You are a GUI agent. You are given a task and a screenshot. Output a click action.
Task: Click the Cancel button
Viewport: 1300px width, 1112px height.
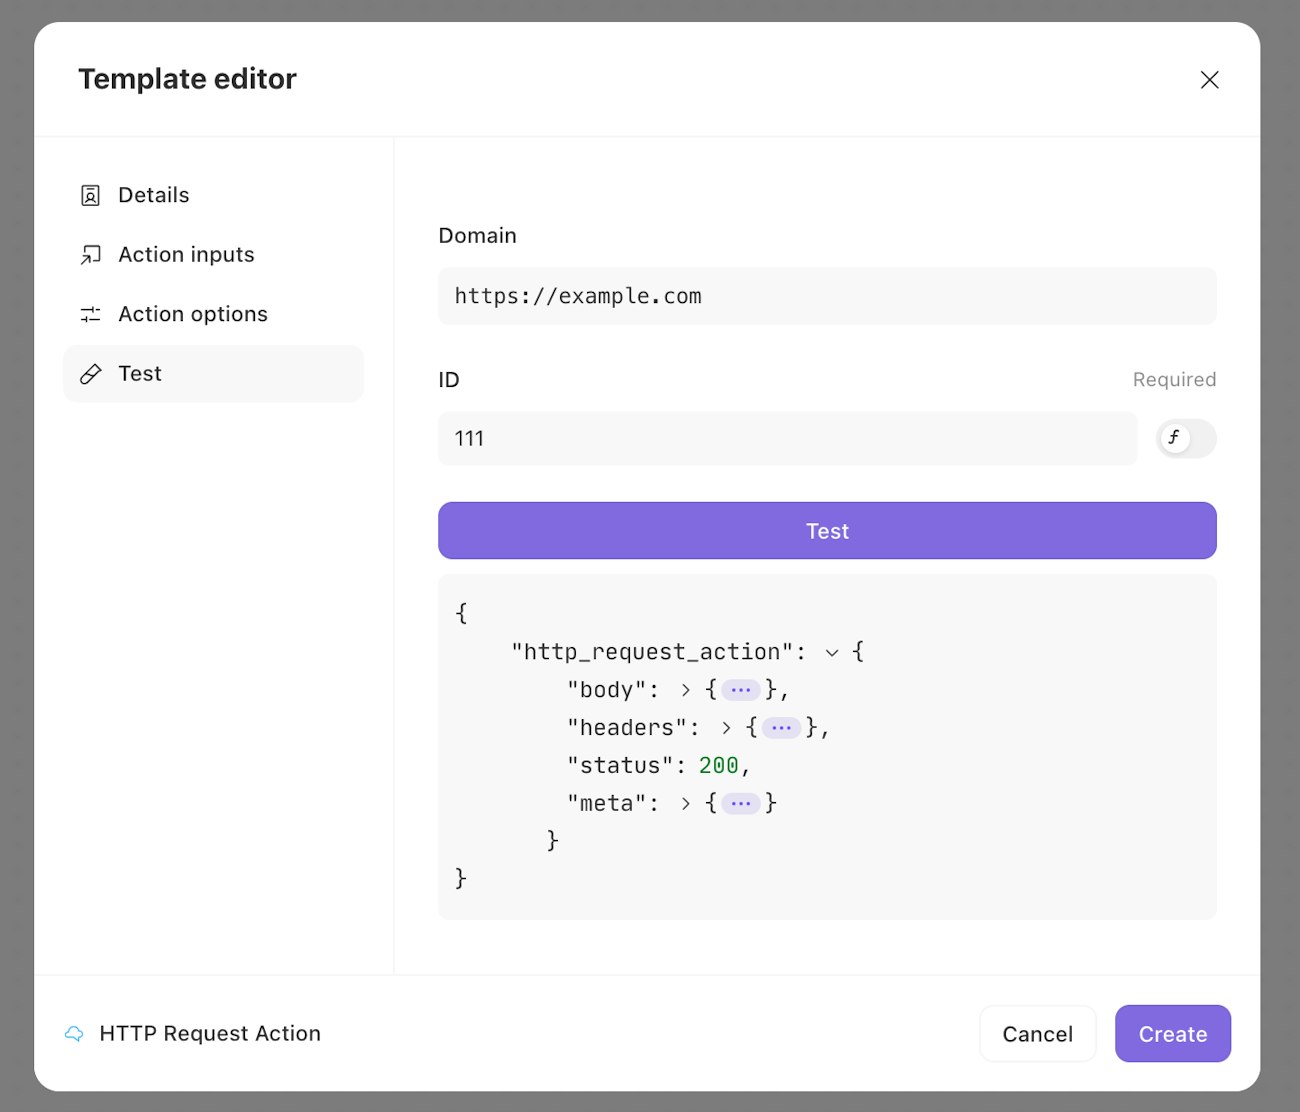click(x=1037, y=1034)
